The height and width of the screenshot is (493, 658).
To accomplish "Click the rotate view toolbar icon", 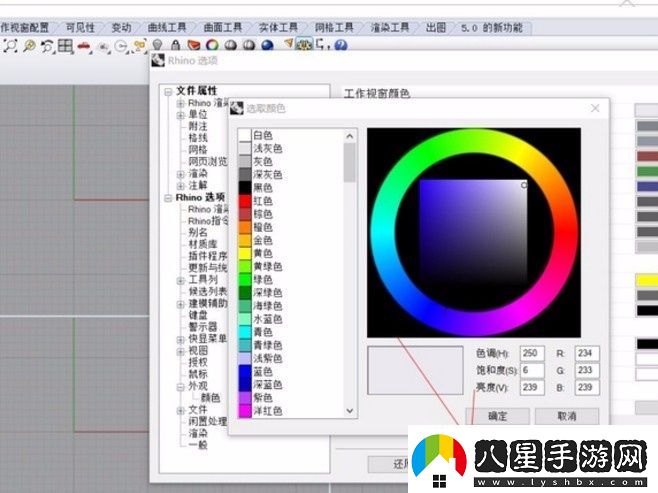I will [x=47, y=45].
